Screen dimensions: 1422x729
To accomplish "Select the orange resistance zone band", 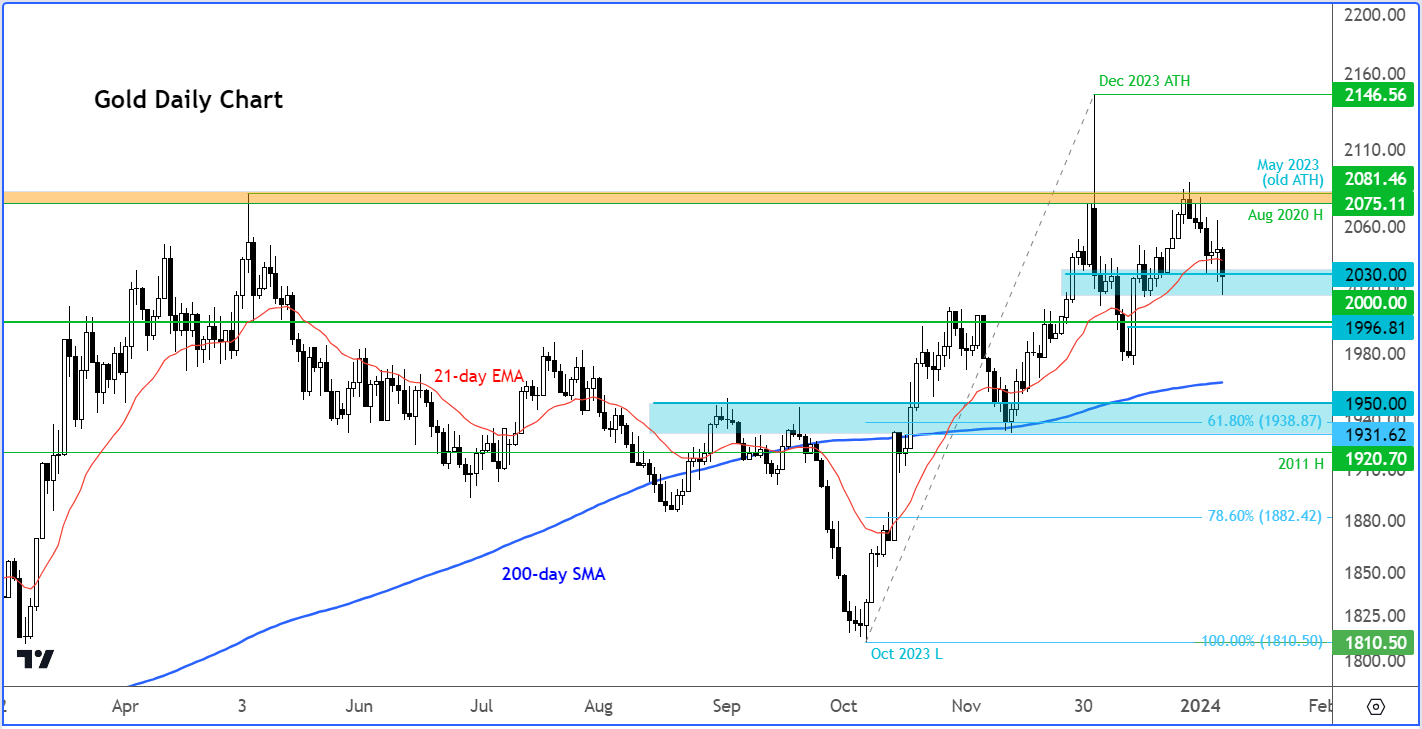I will [x=667, y=197].
